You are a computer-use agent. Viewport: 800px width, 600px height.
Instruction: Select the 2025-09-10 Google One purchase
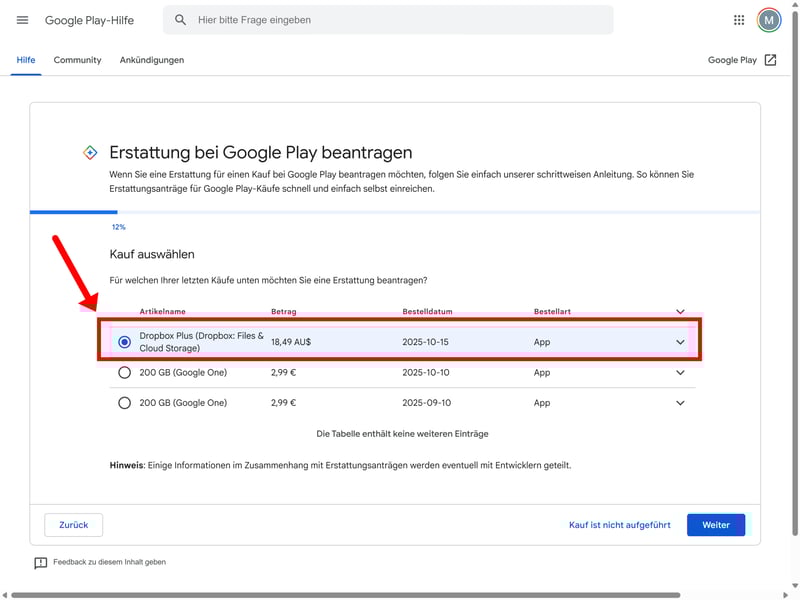(124, 403)
